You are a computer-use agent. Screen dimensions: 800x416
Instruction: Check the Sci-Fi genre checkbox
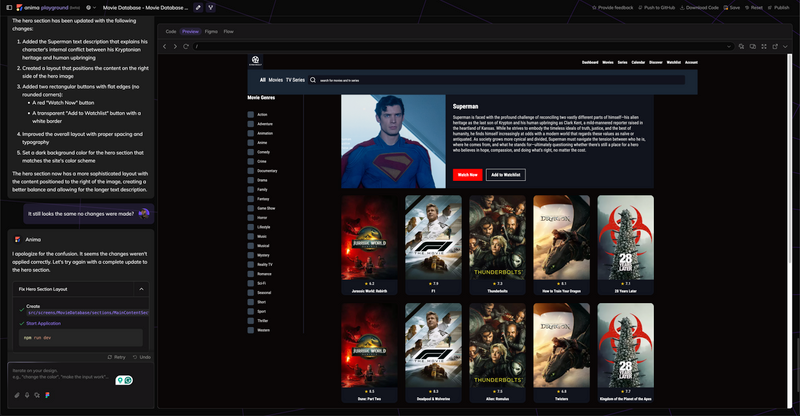[x=251, y=283]
